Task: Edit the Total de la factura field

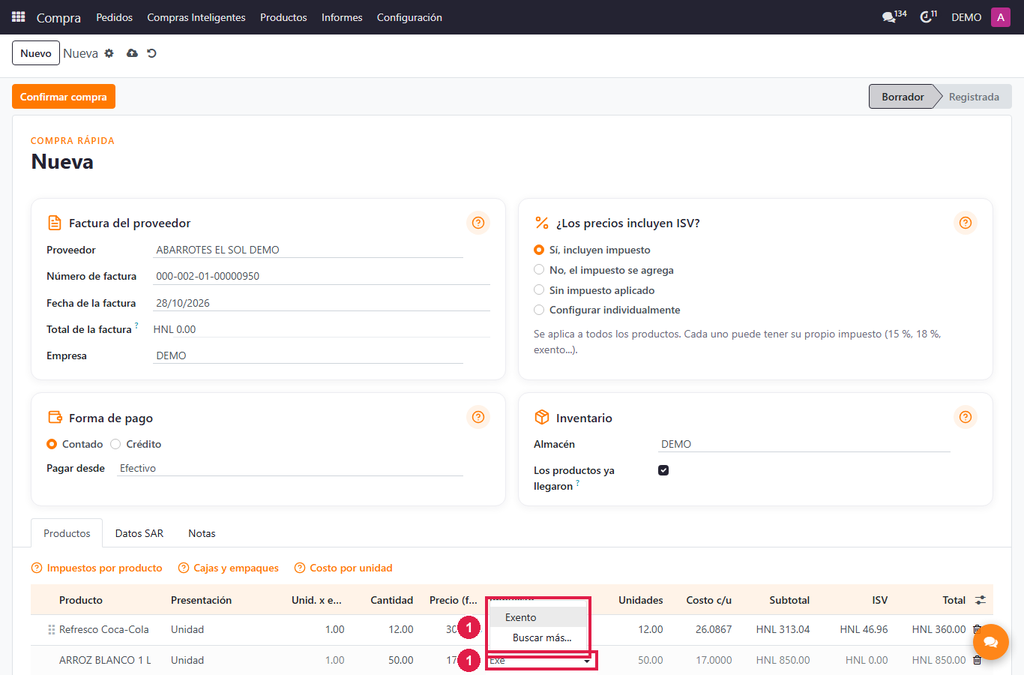Action: (321, 329)
